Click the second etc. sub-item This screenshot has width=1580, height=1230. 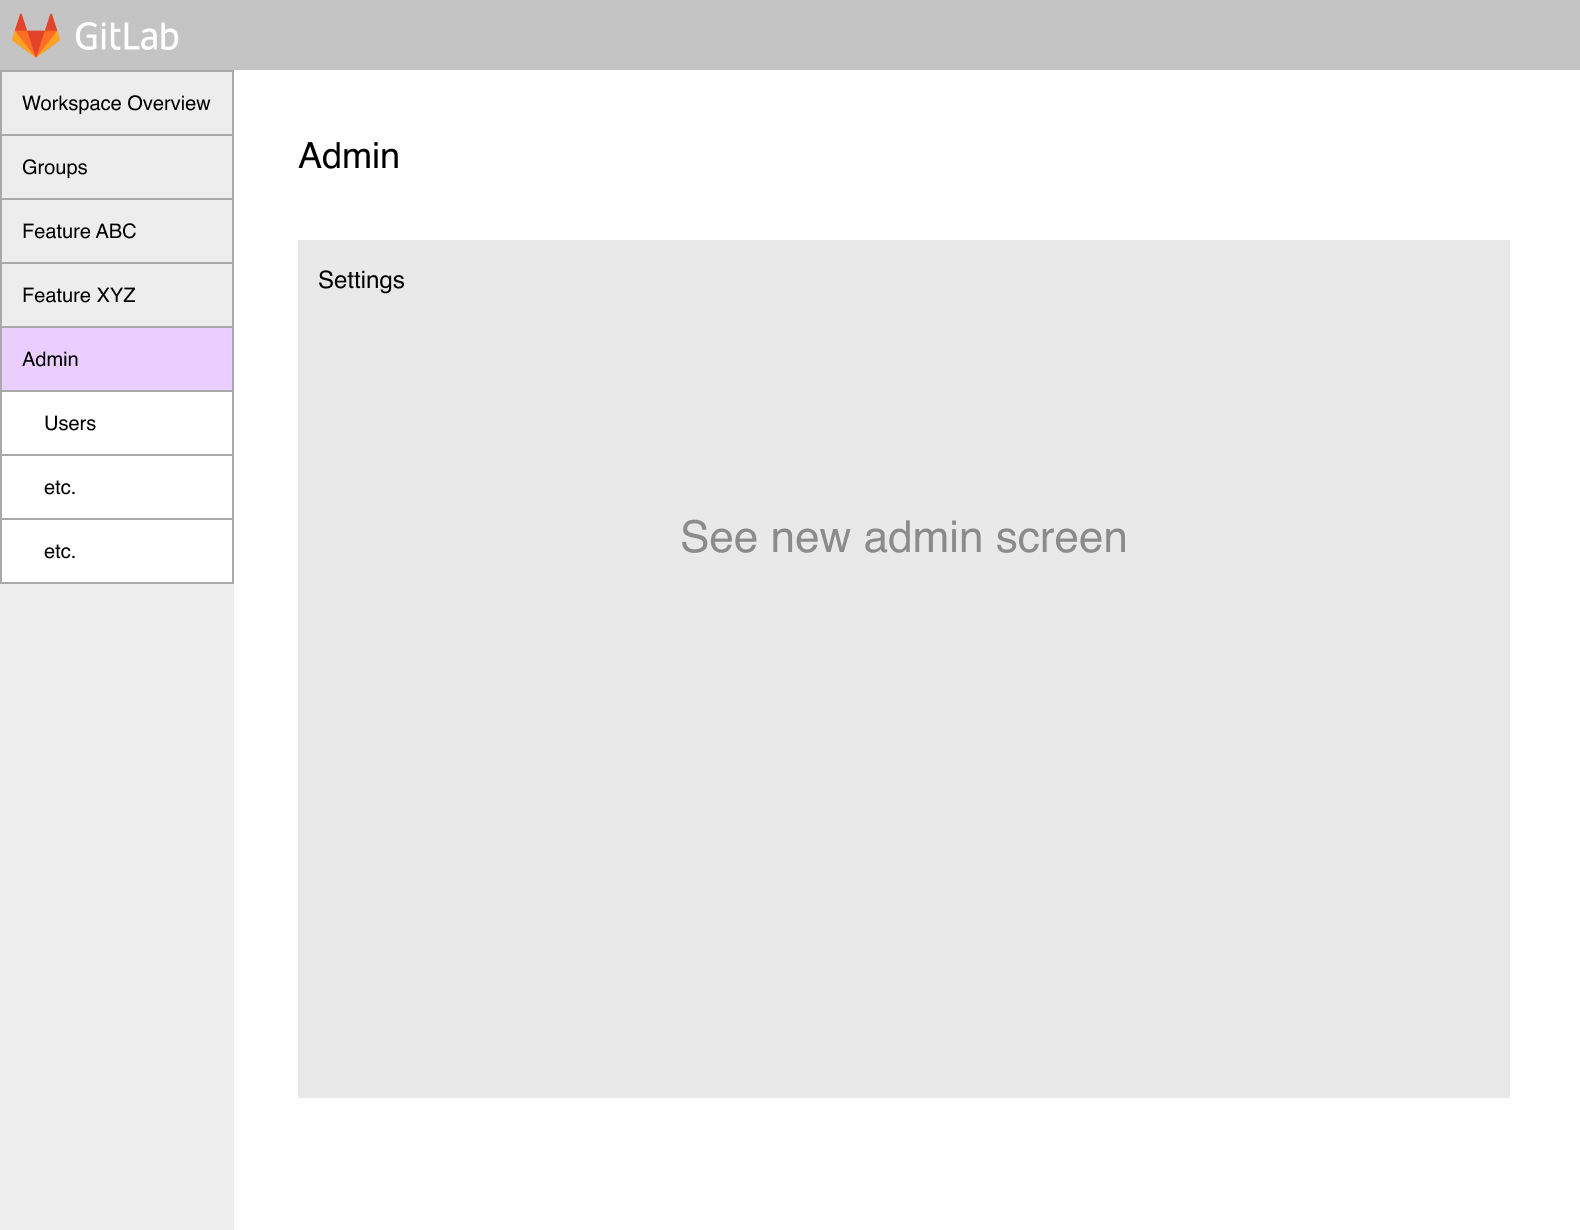pyautogui.click(x=117, y=551)
